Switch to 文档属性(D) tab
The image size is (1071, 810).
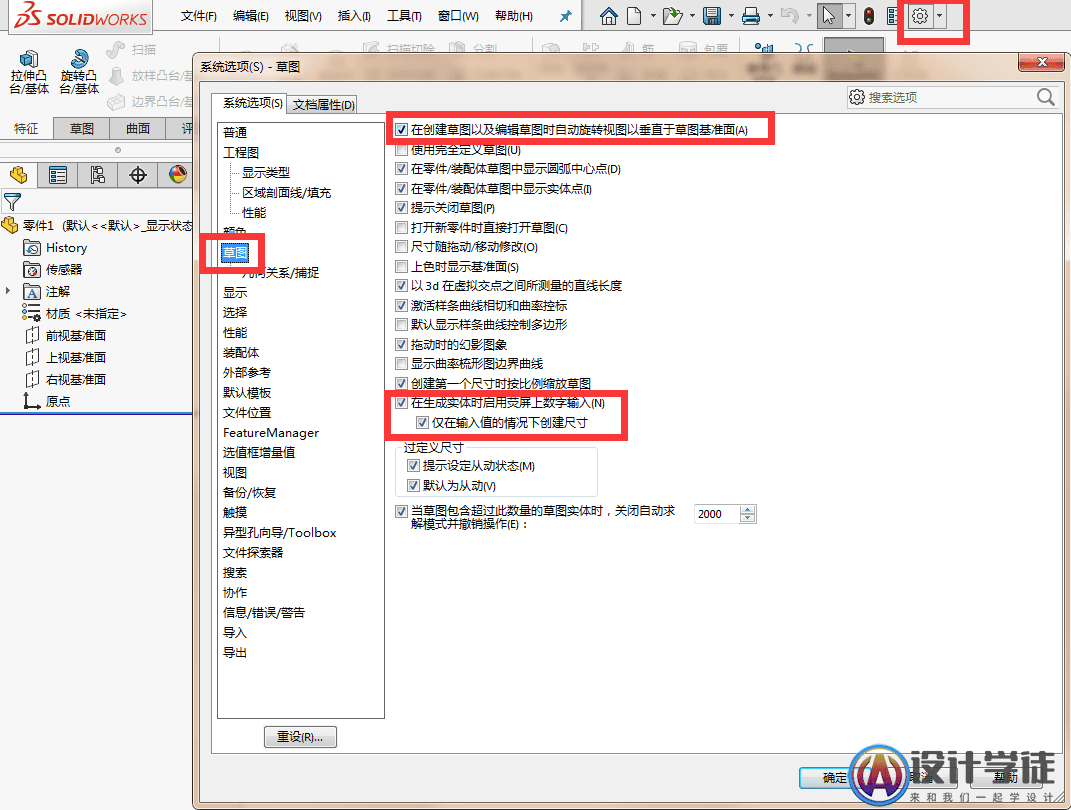[x=324, y=104]
